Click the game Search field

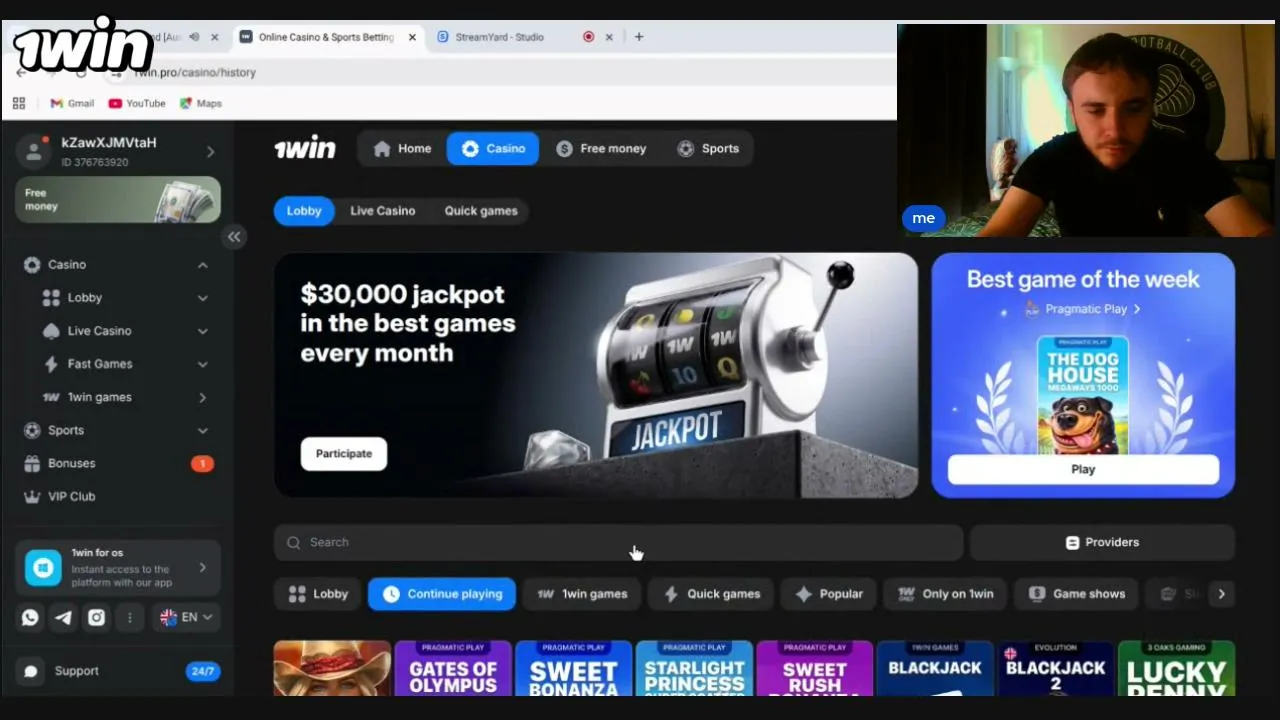[618, 542]
